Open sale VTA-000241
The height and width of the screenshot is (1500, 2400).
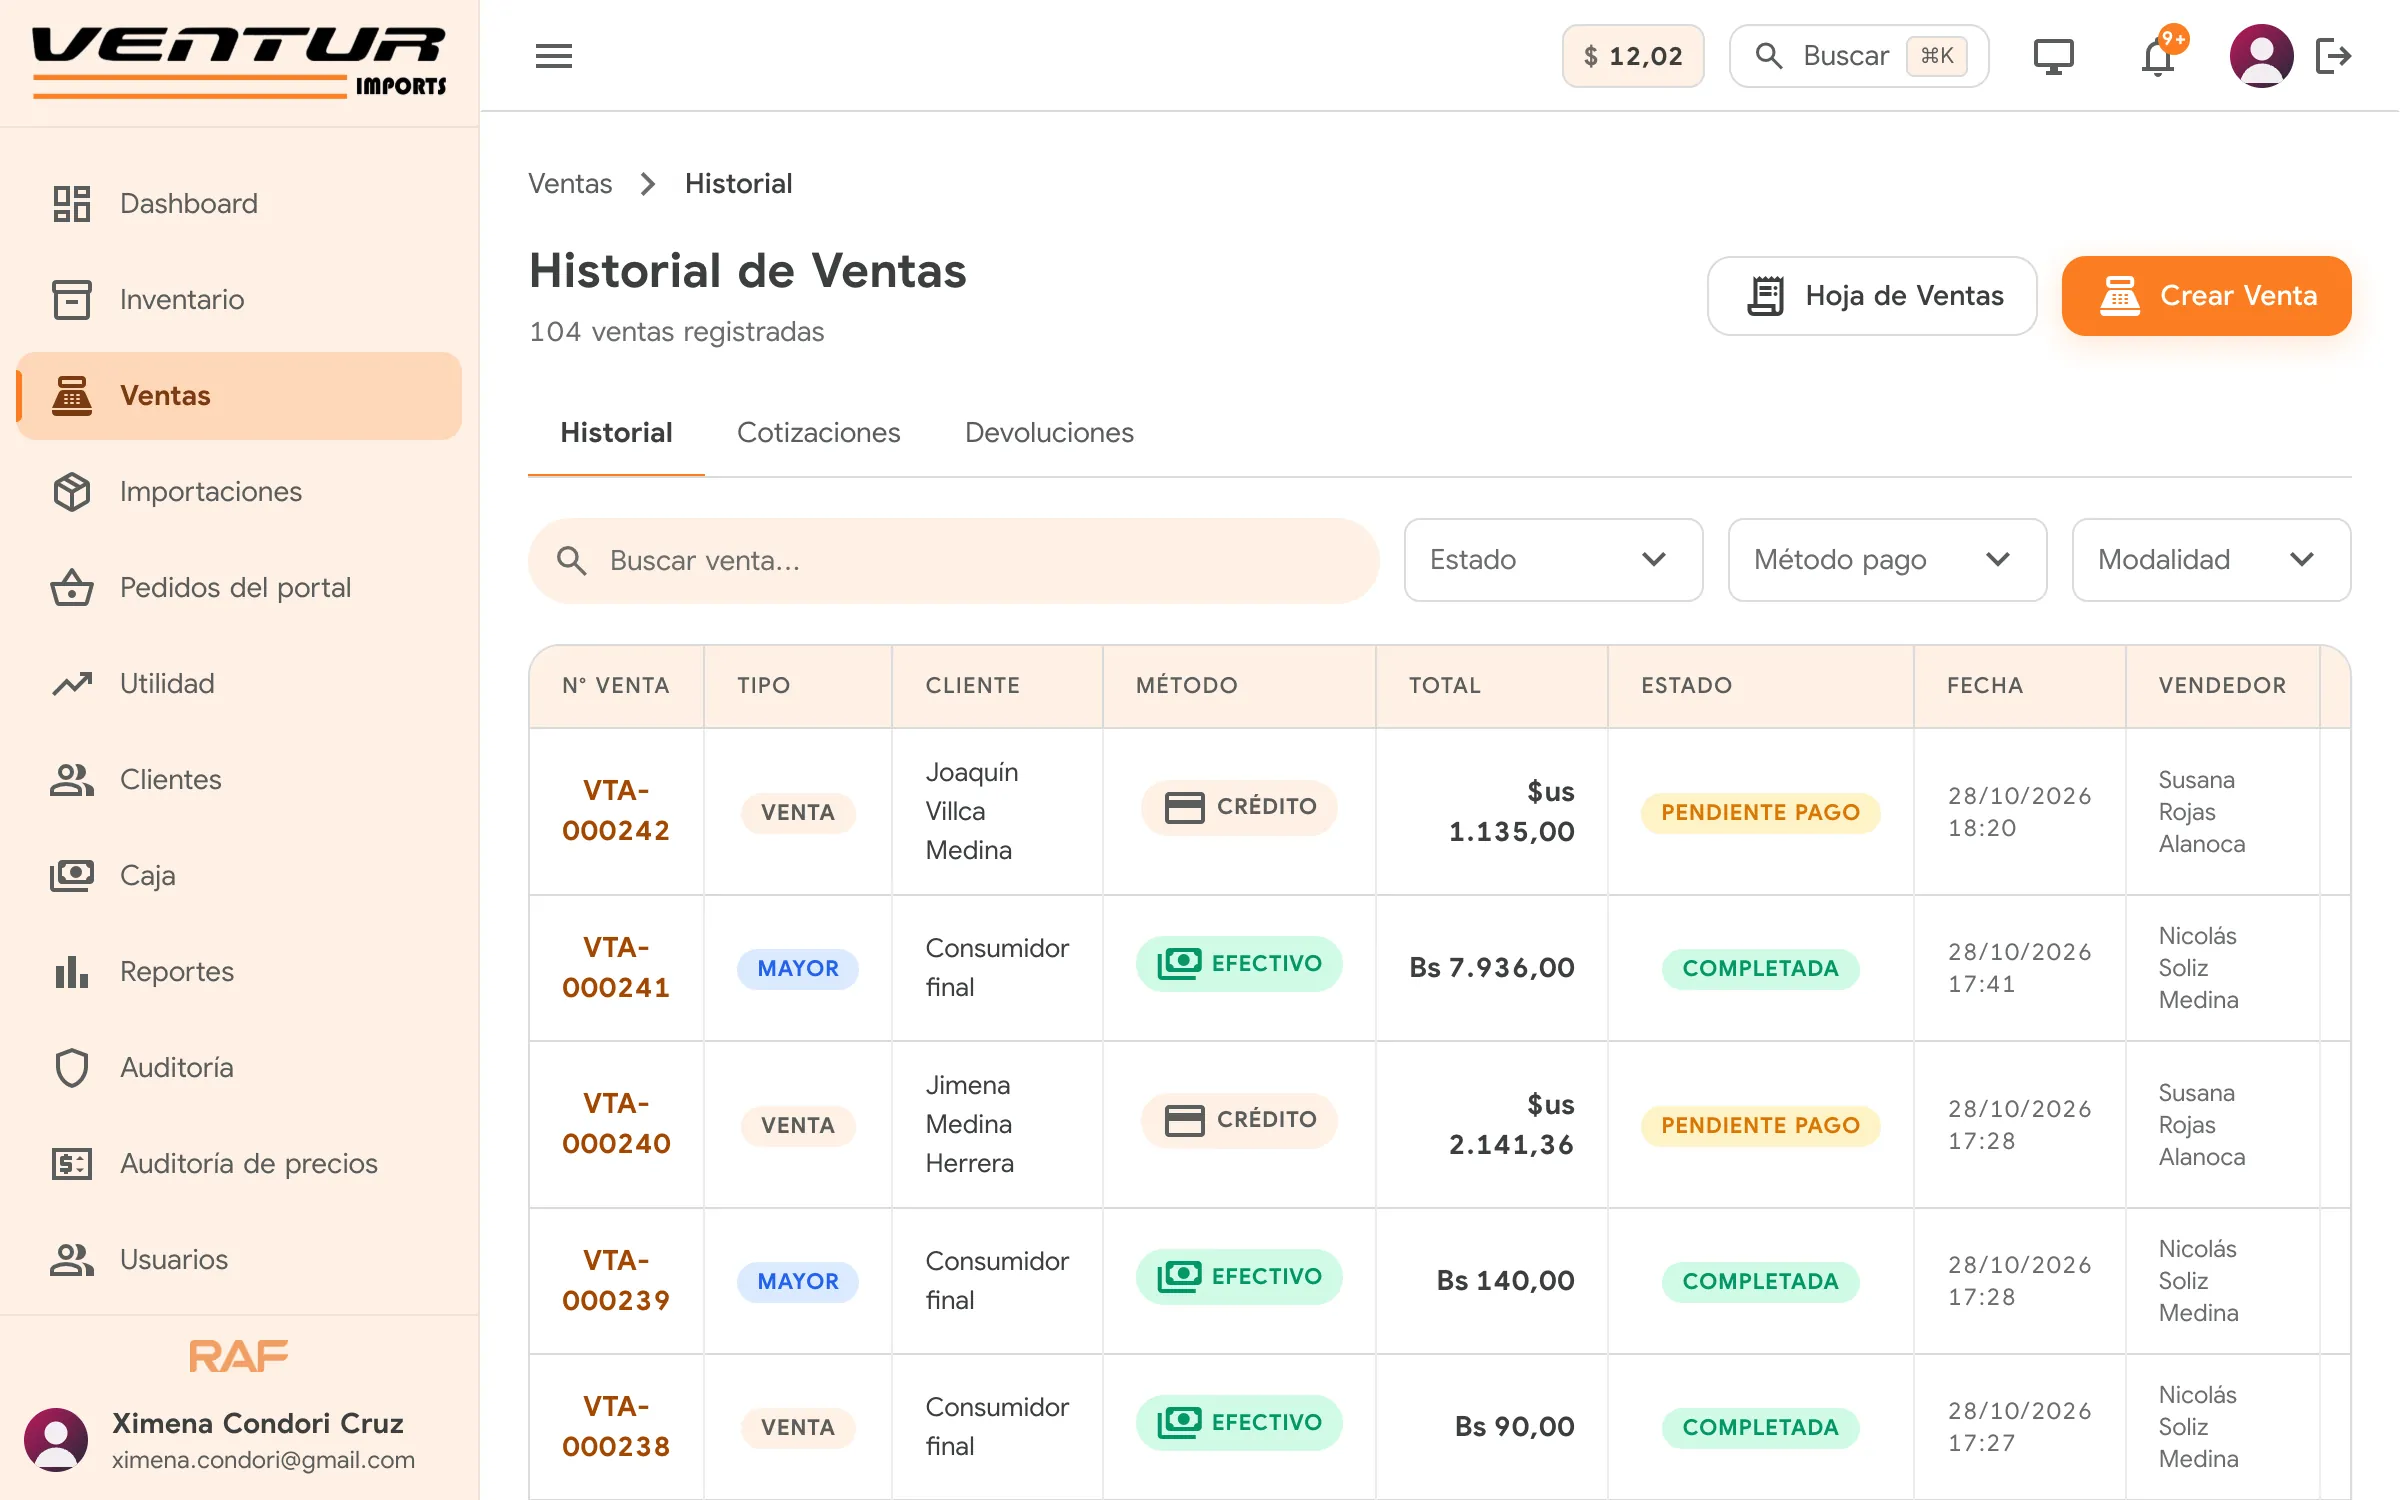(616, 968)
